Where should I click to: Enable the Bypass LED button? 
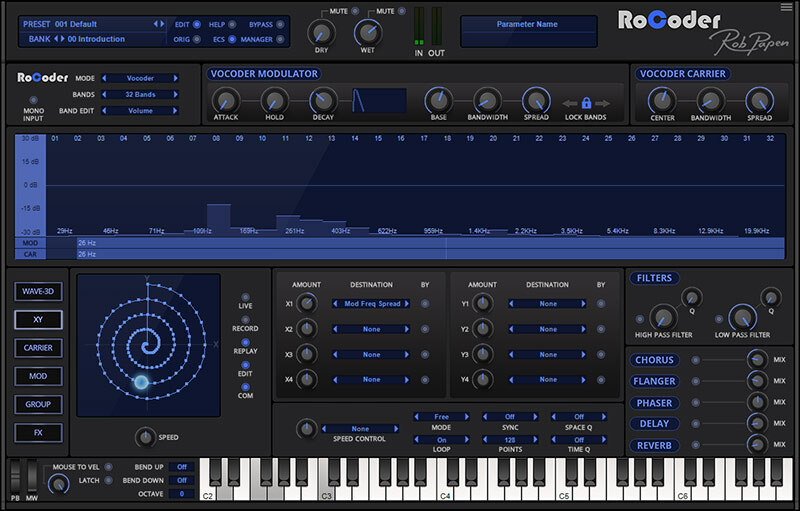pyautogui.click(x=281, y=23)
